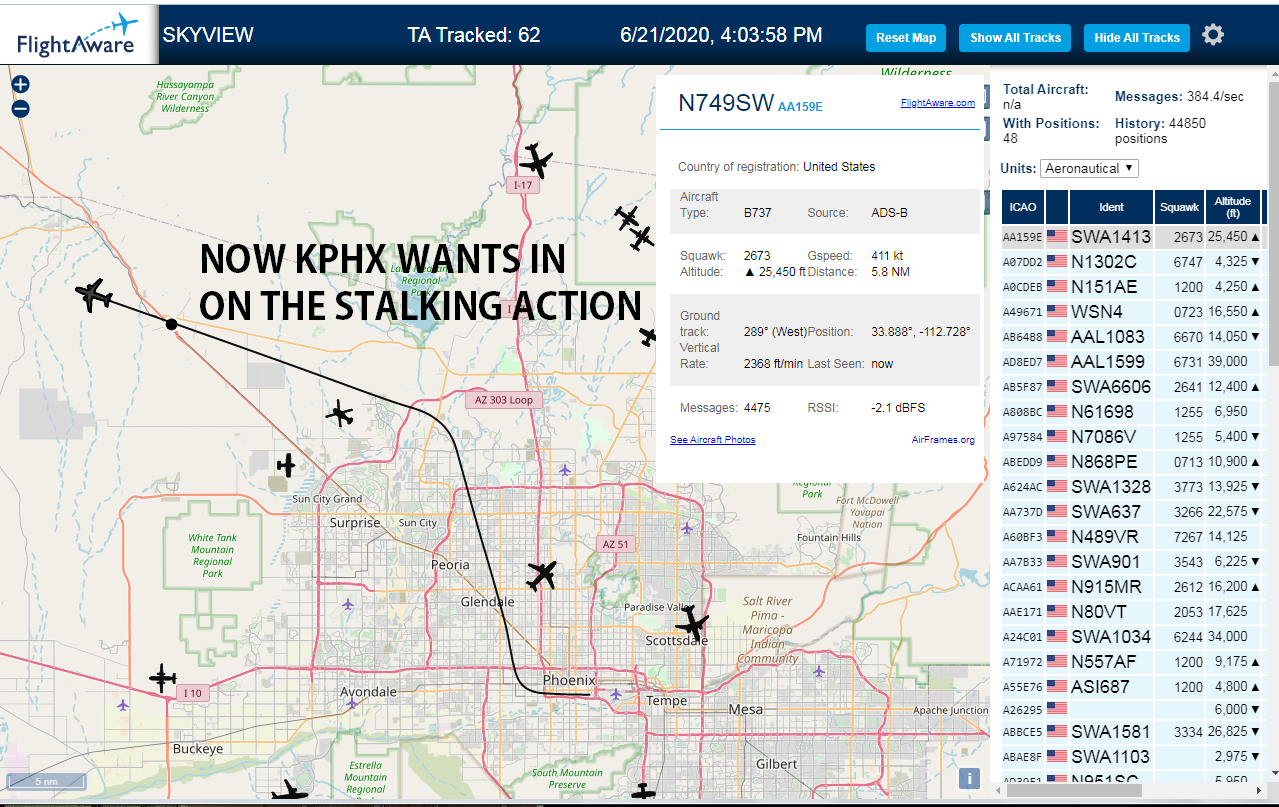Sort table by ICAO column header
Image resolution: width=1279 pixels, height=807 pixels.
tap(1023, 207)
